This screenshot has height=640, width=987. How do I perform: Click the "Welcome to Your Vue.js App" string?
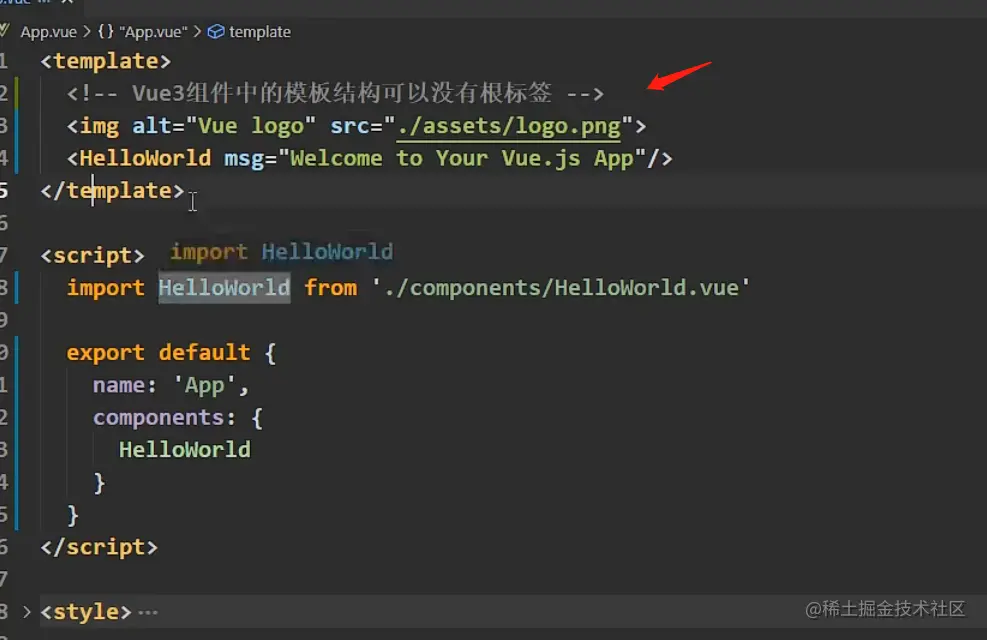(x=462, y=158)
